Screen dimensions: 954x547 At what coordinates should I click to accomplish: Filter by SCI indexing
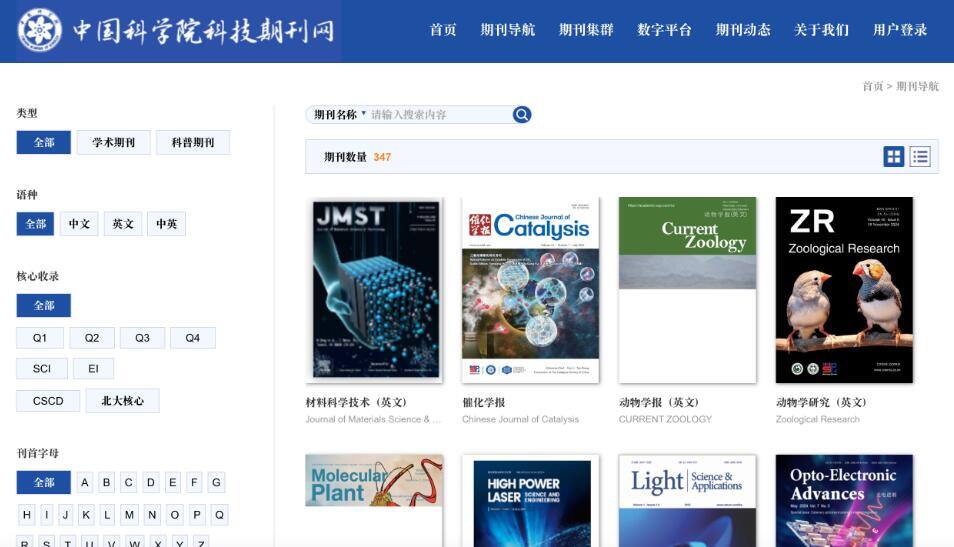tap(42, 369)
